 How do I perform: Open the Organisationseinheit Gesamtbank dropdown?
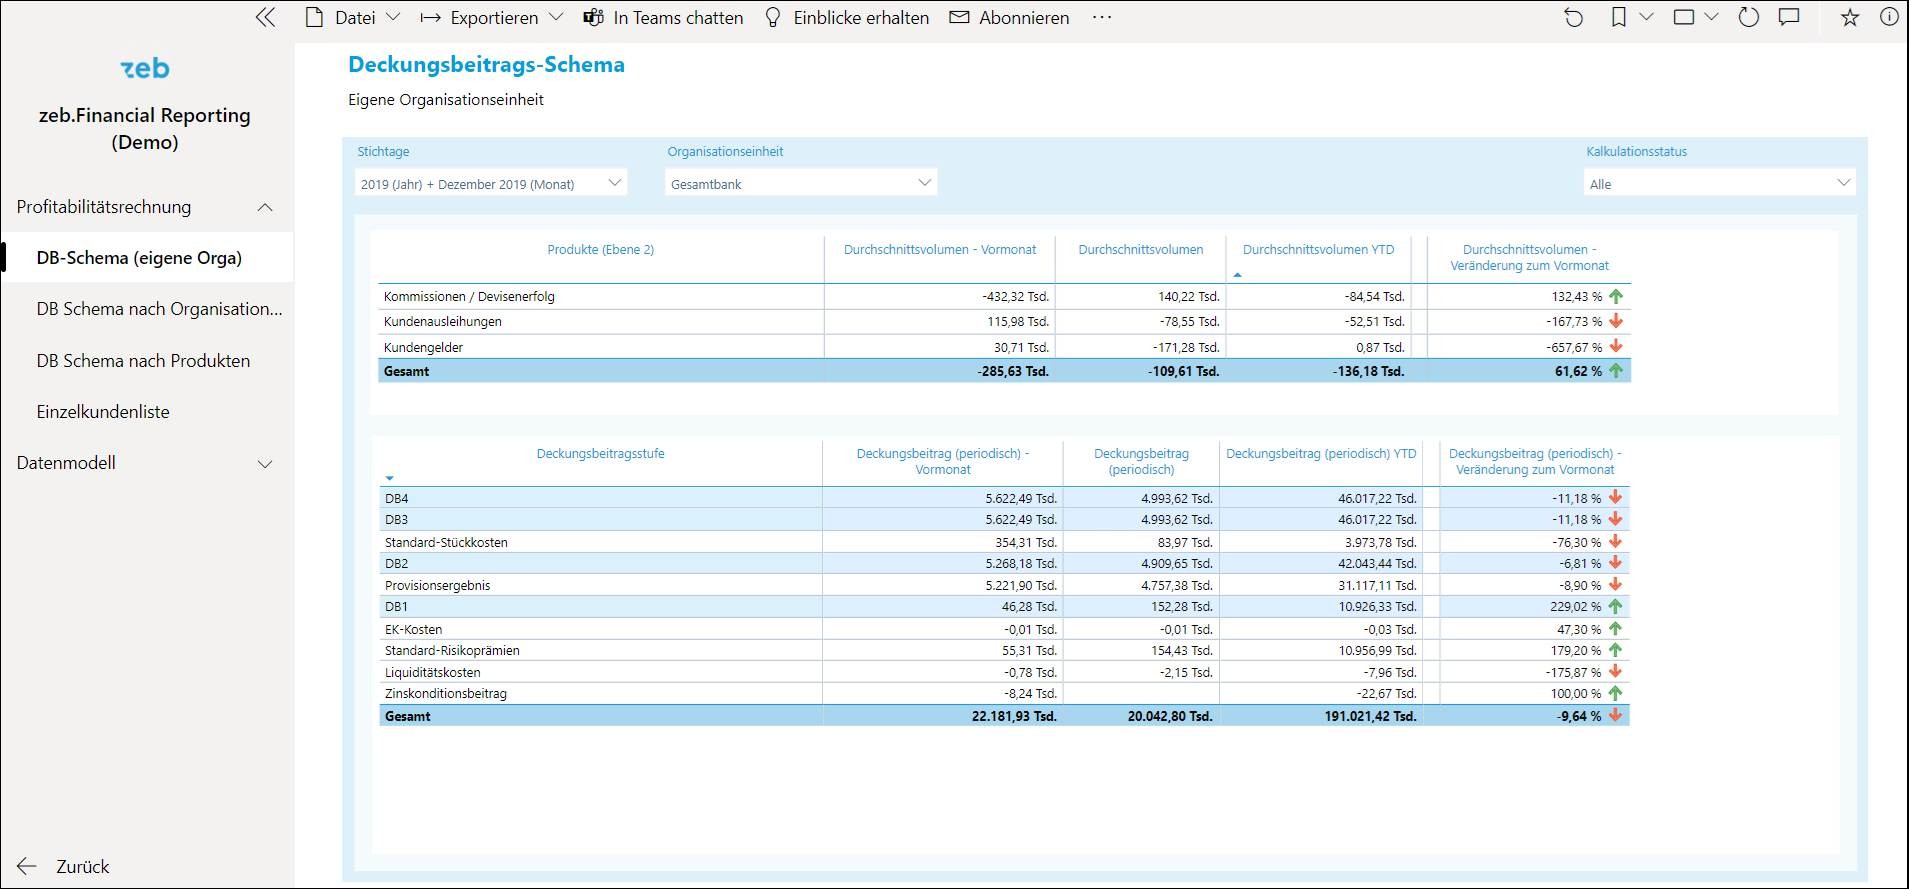tap(800, 183)
